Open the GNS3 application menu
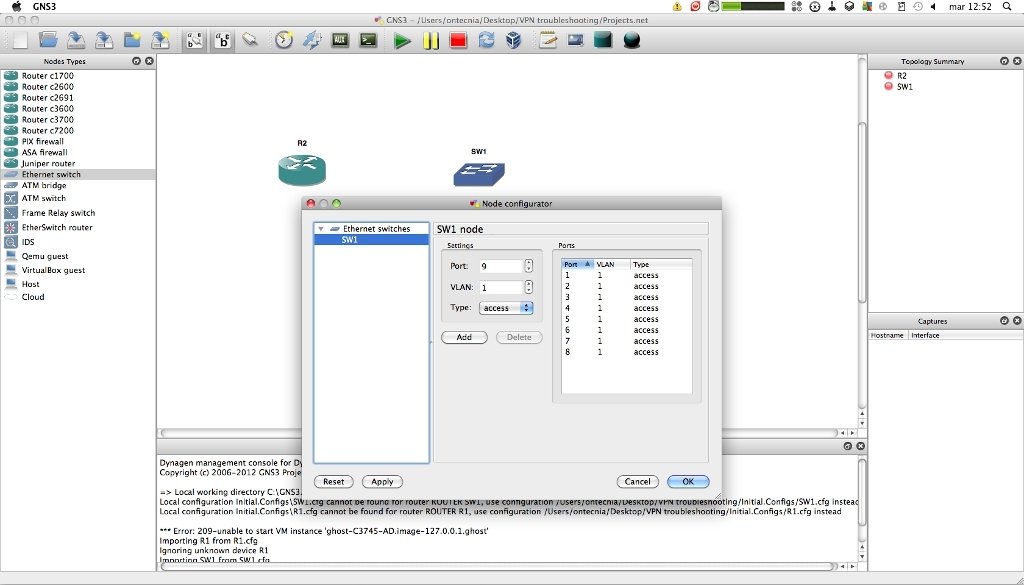Screen dimensions: 1024x585 click(45, 7)
